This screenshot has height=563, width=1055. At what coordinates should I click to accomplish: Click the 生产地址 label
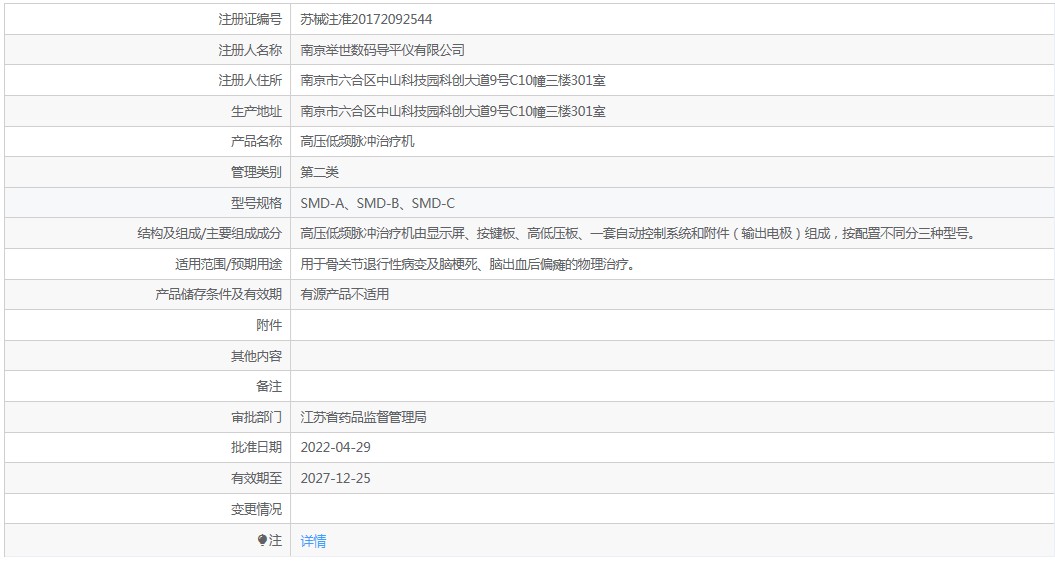256,112
